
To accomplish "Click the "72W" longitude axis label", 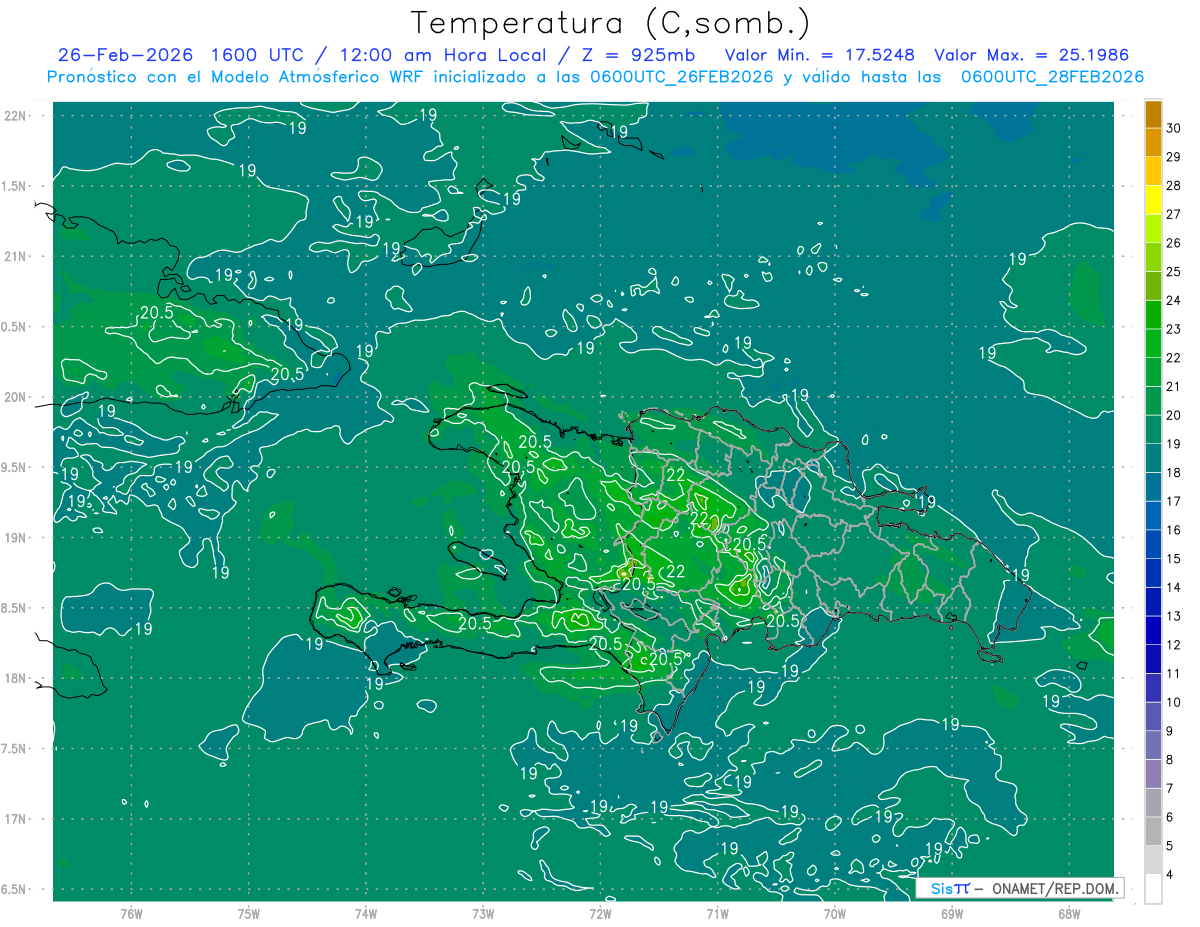I will (600, 914).
